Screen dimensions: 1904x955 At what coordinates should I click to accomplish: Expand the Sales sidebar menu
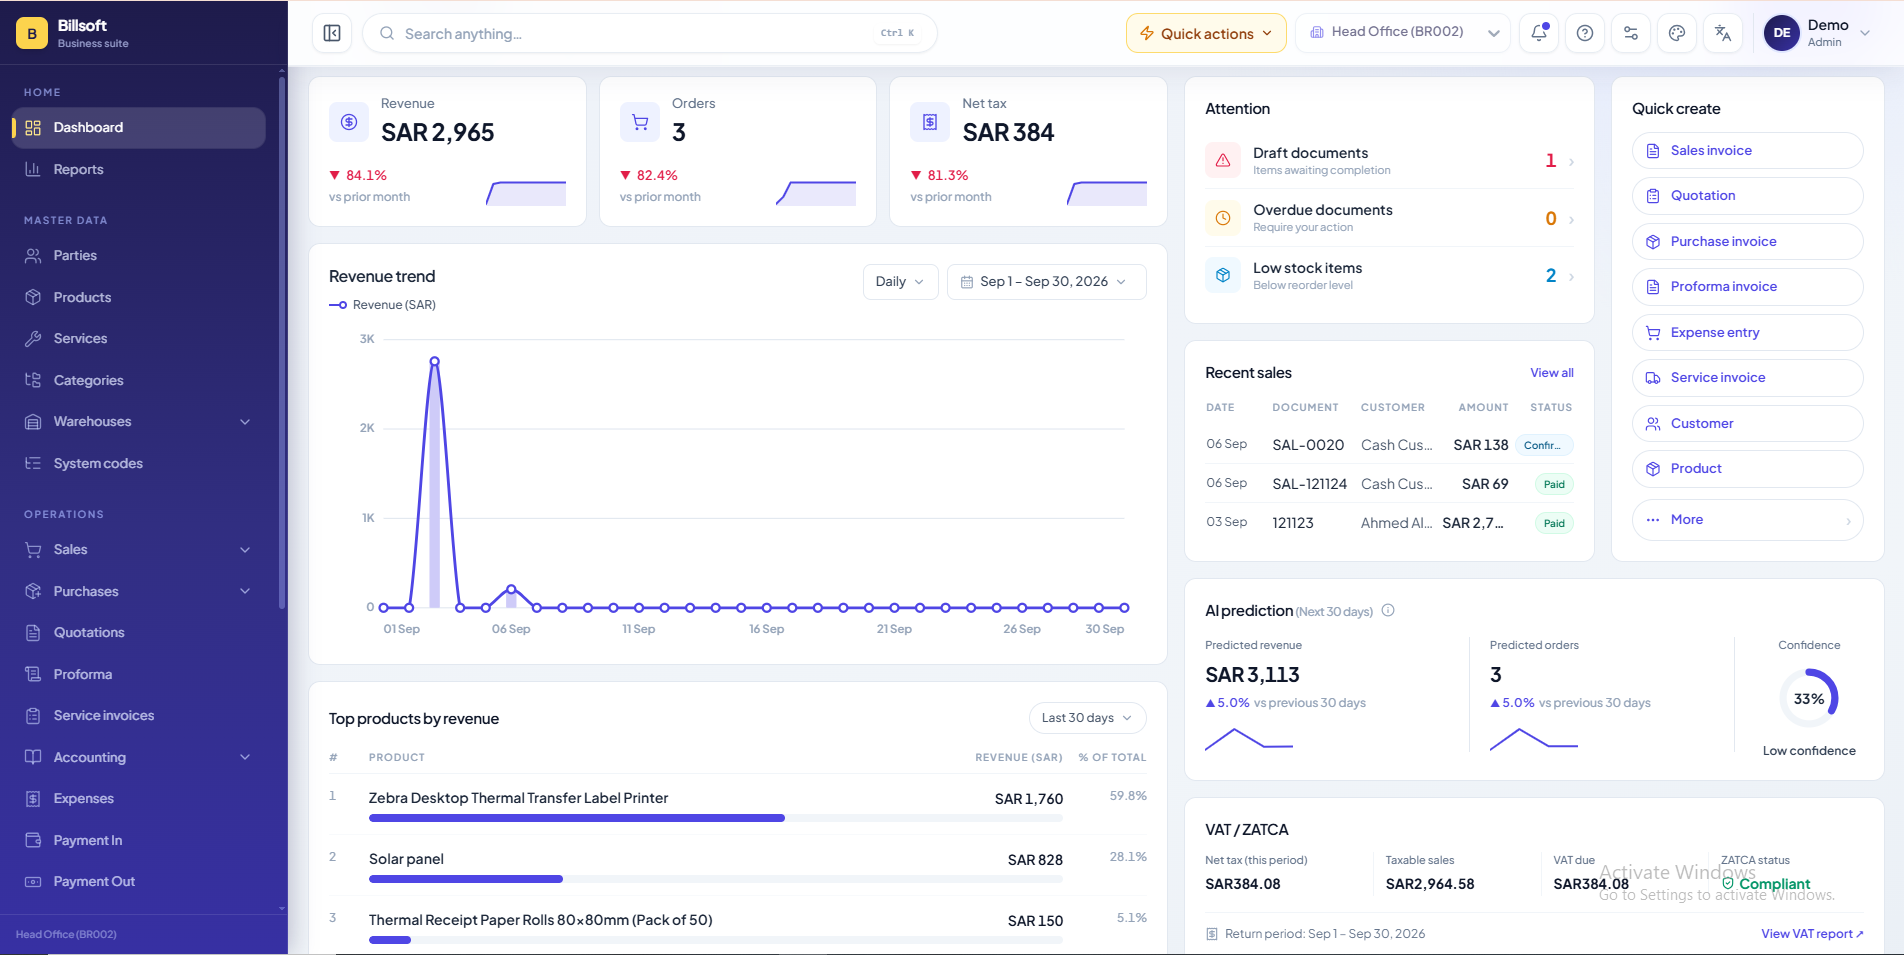[138, 550]
